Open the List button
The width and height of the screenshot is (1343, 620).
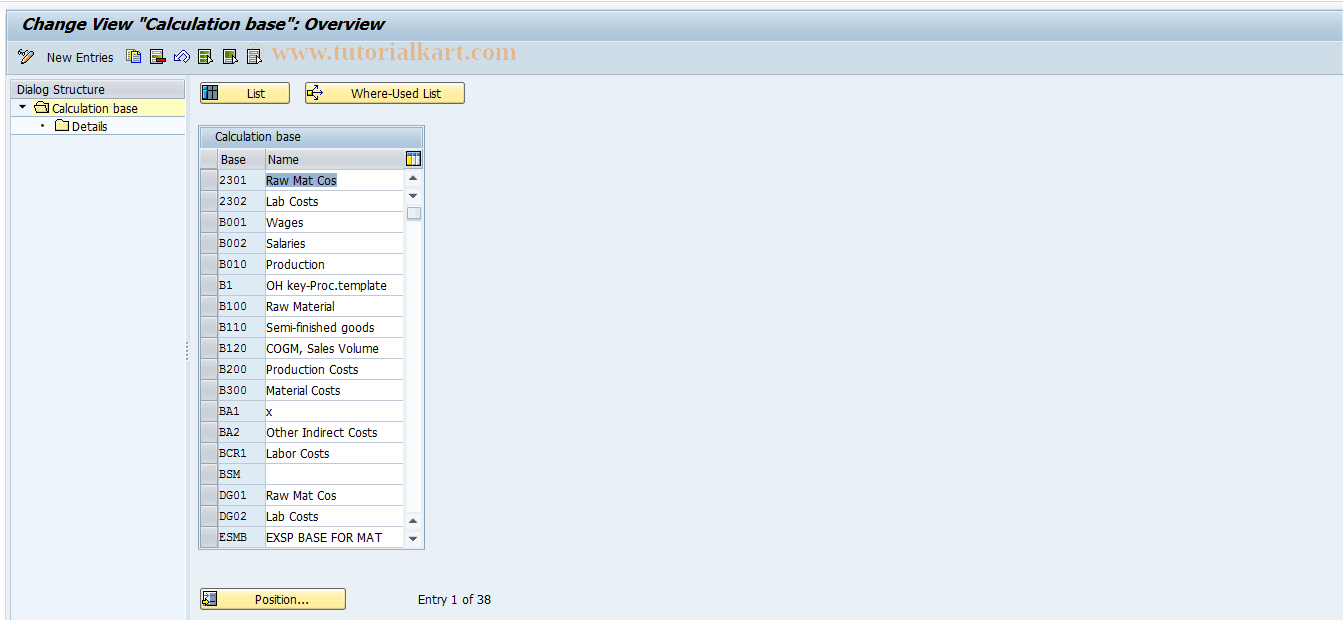245,93
